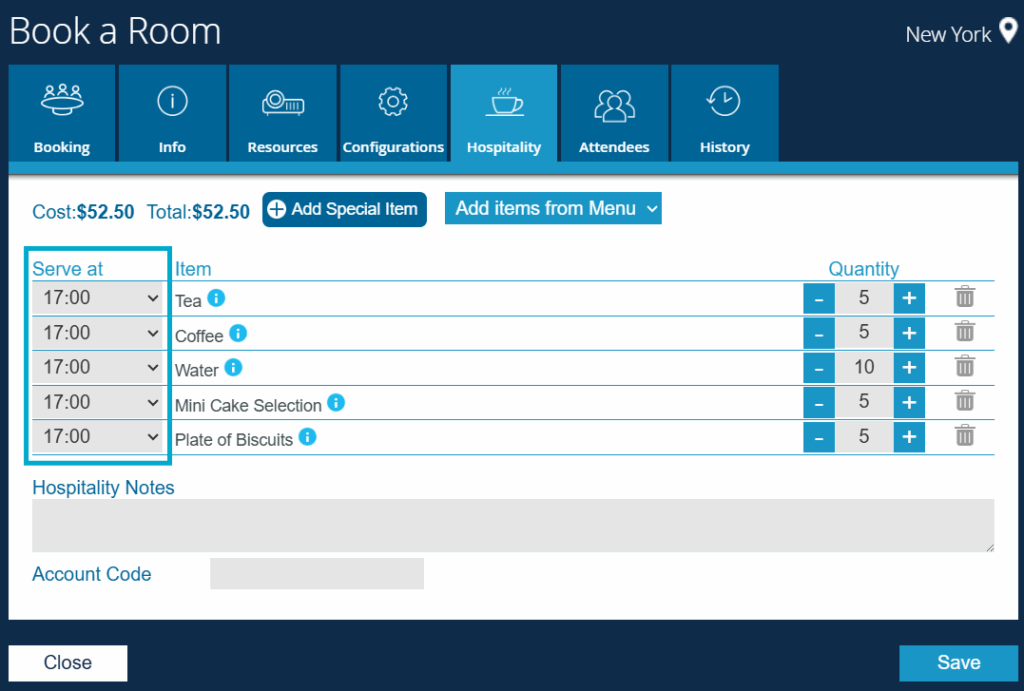Show info for Coffee item

(x=238, y=333)
